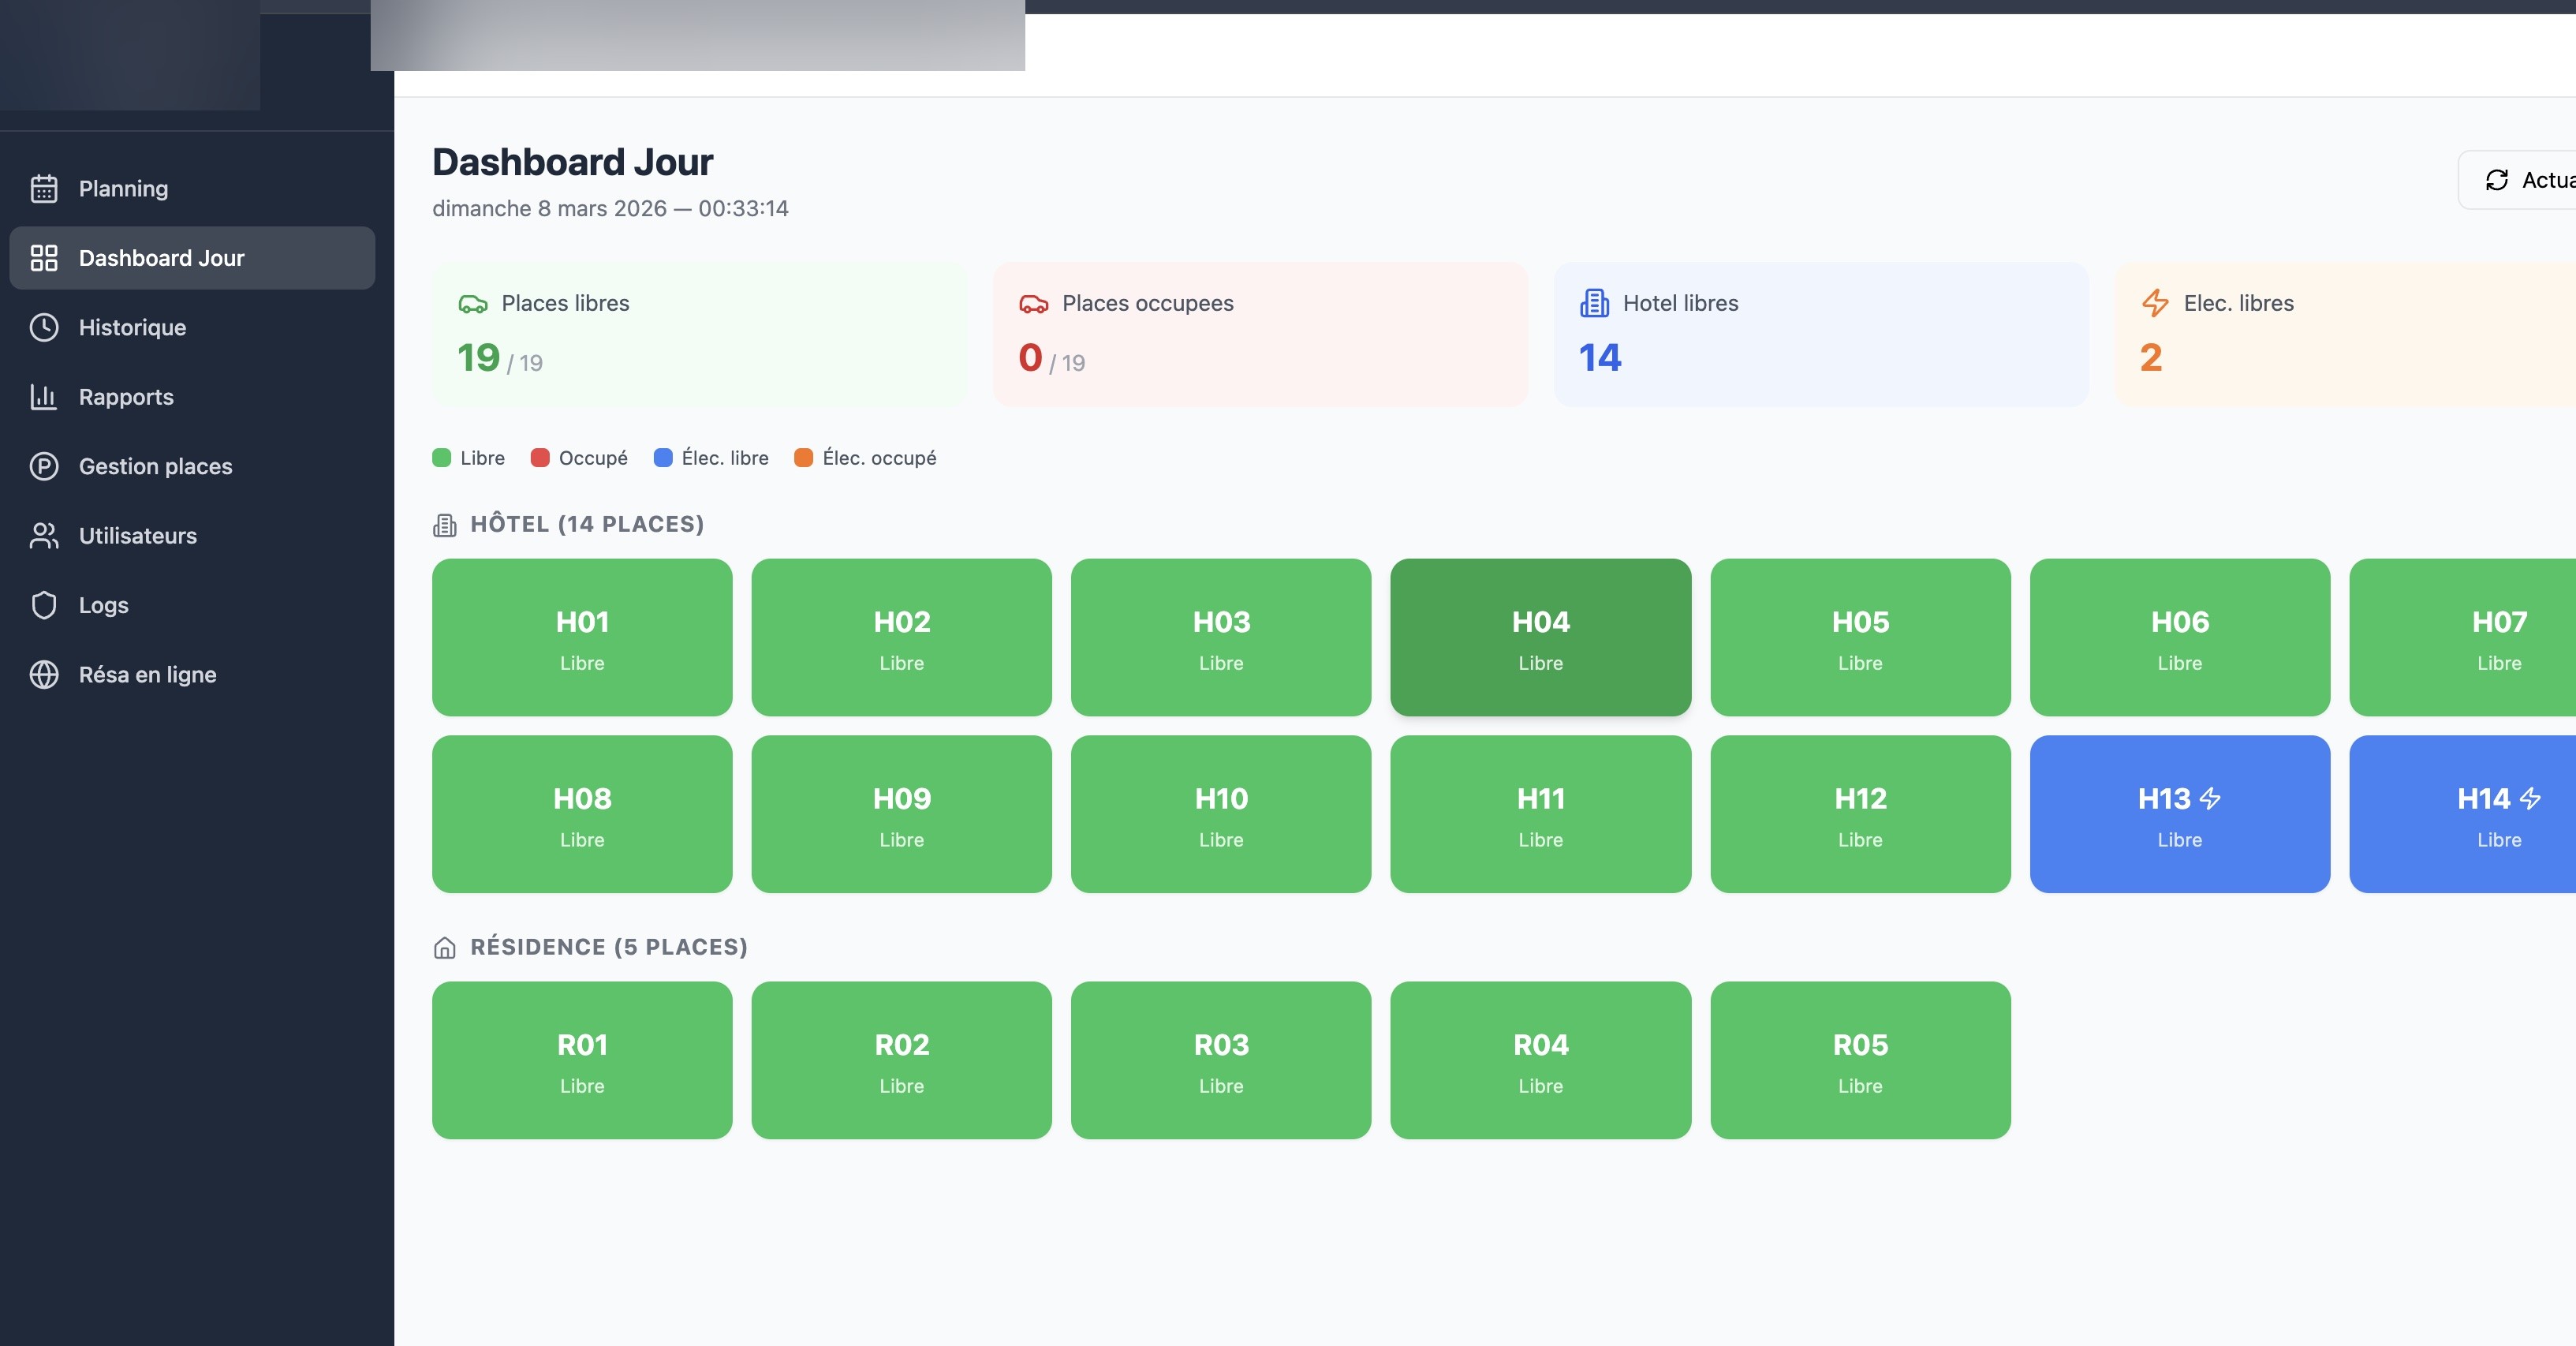Select the Gestion places P icon
Viewport: 2576px width, 1346px height.
coord(44,466)
